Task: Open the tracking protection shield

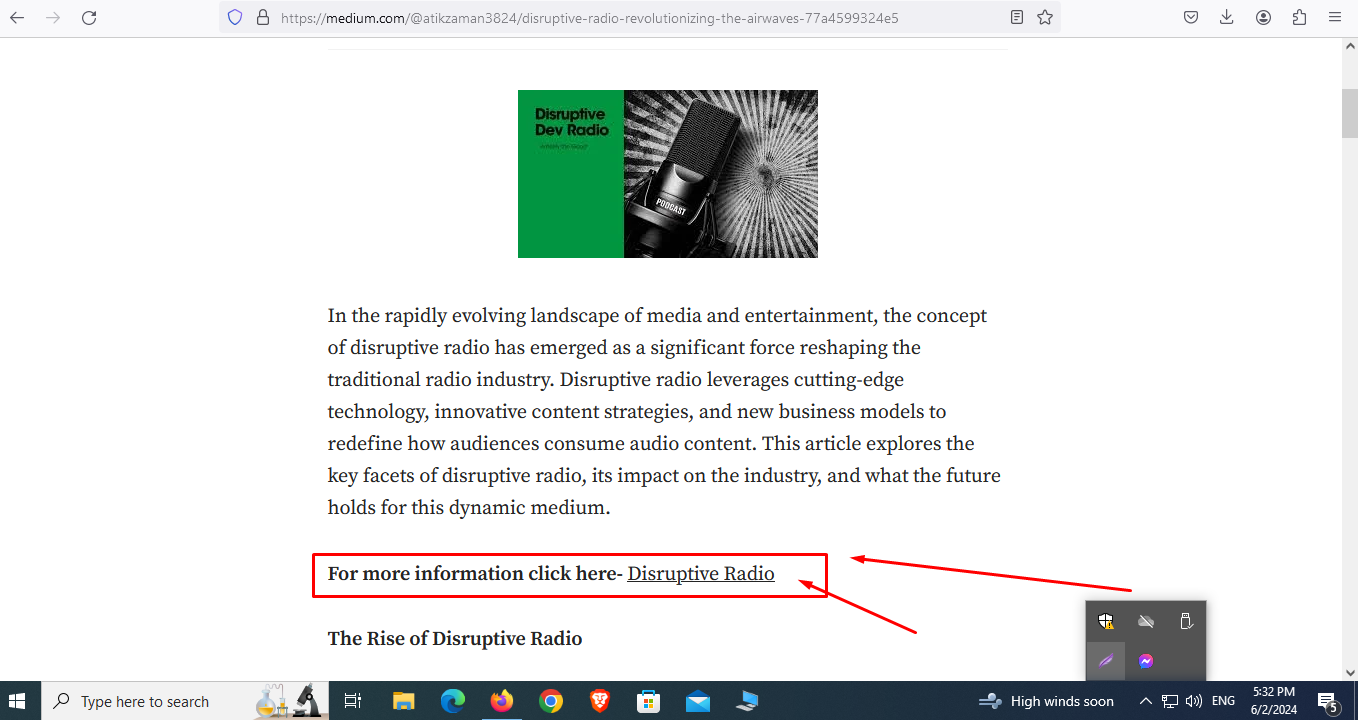Action: click(235, 17)
